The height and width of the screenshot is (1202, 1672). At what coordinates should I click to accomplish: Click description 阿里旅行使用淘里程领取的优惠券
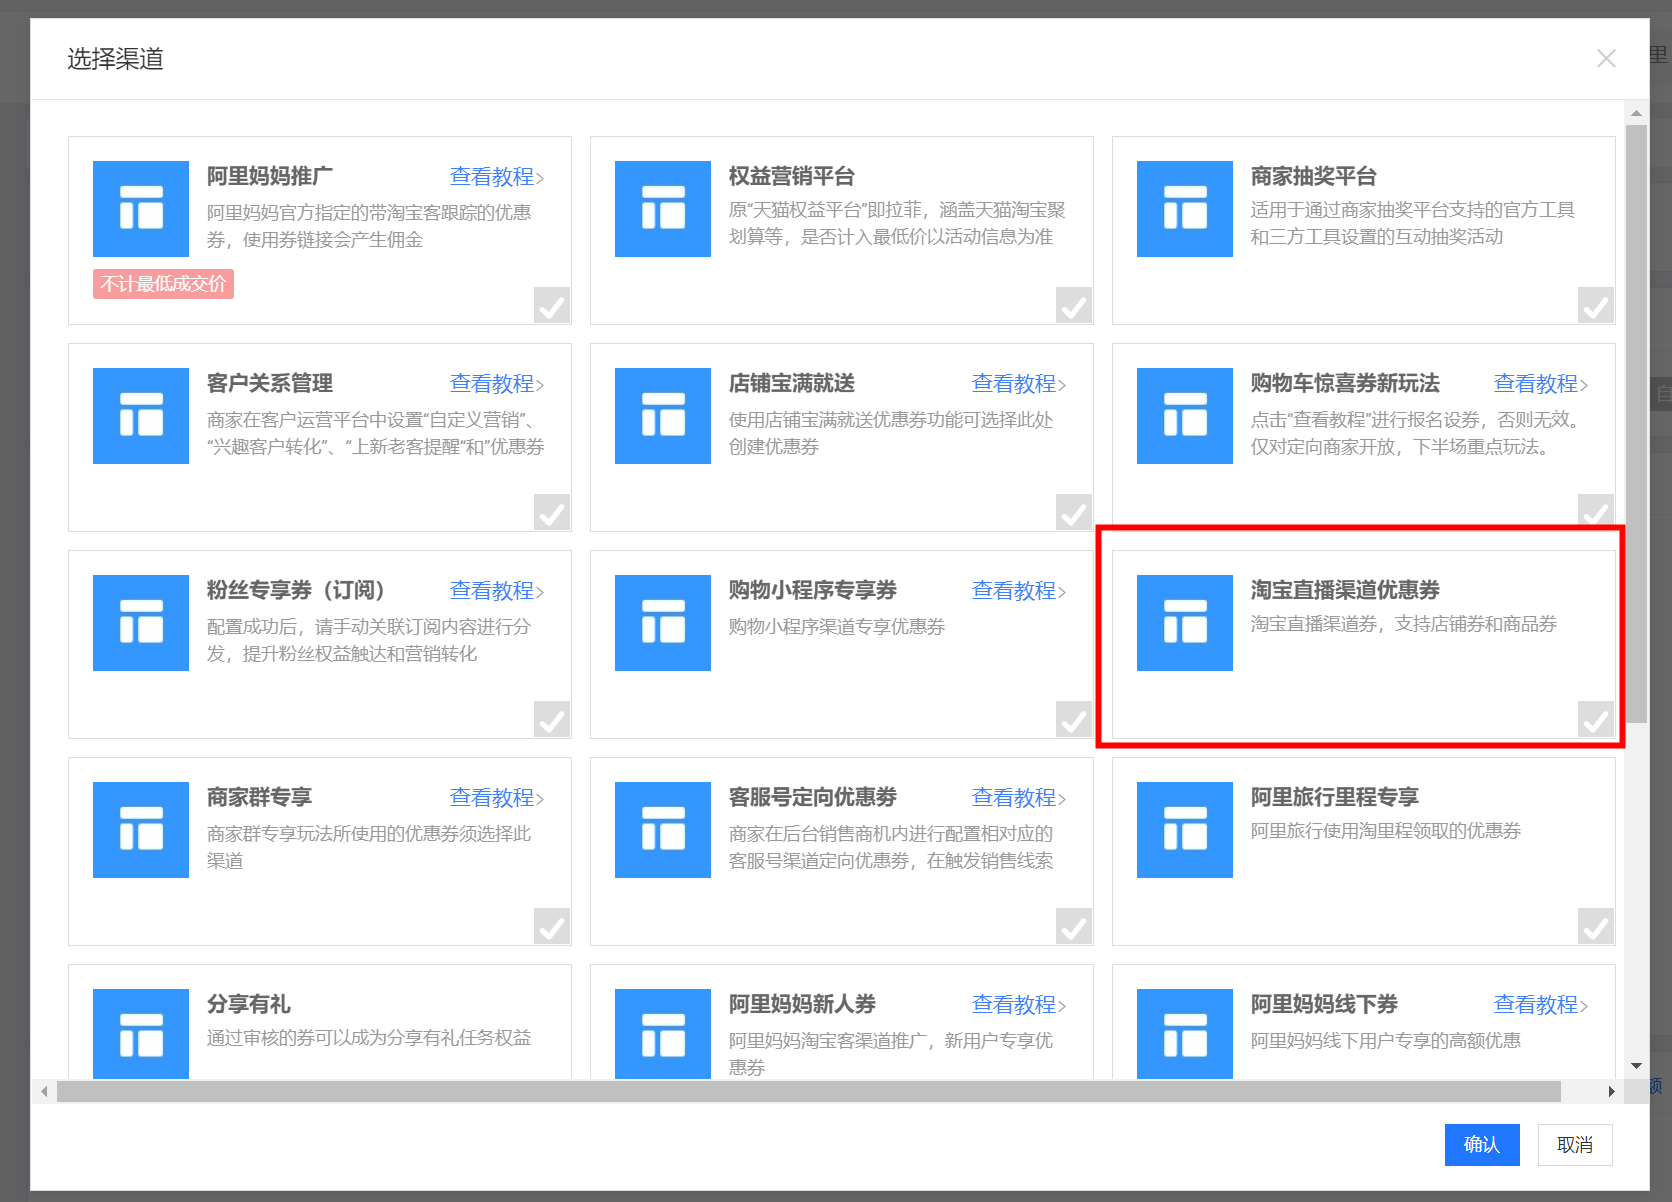click(1386, 831)
